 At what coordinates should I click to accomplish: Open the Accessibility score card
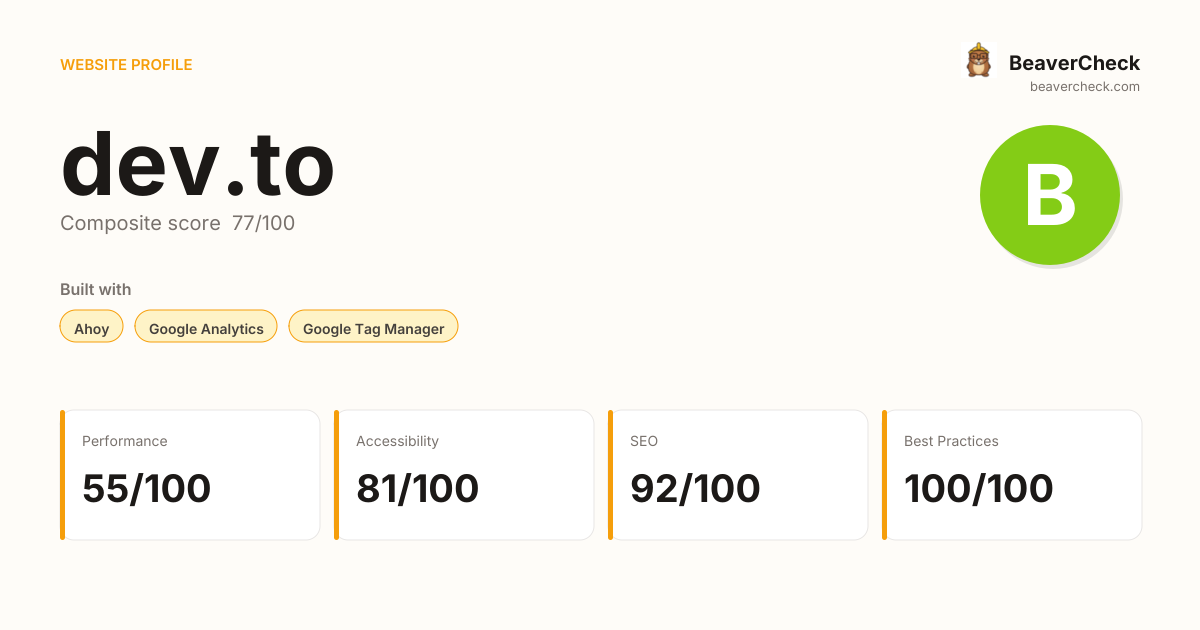click(464, 475)
